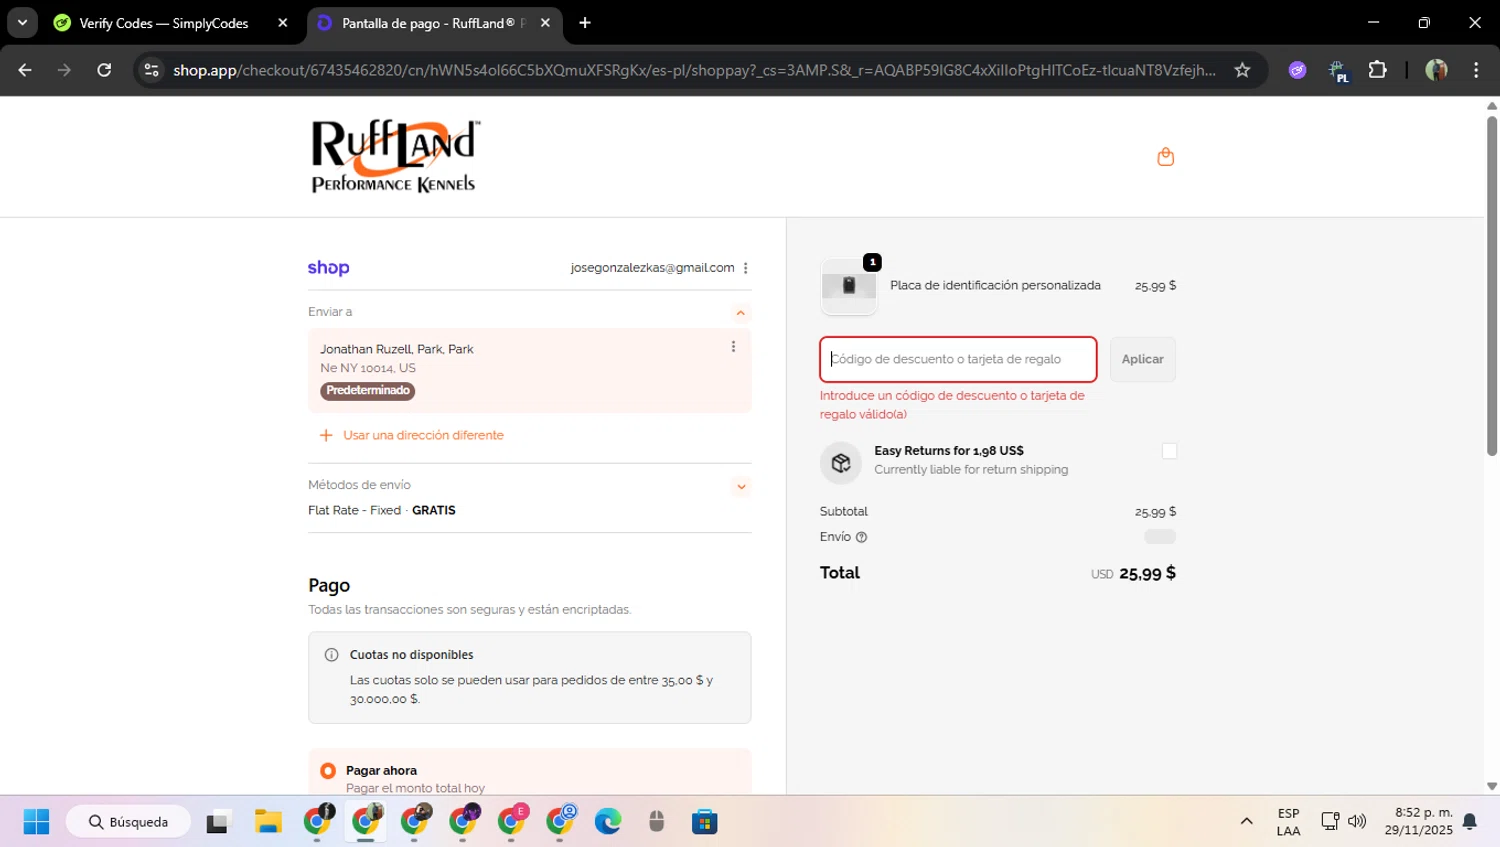Open task view from taskbar
The width and height of the screenshot is (1500, 847).
tap(218, 822)
